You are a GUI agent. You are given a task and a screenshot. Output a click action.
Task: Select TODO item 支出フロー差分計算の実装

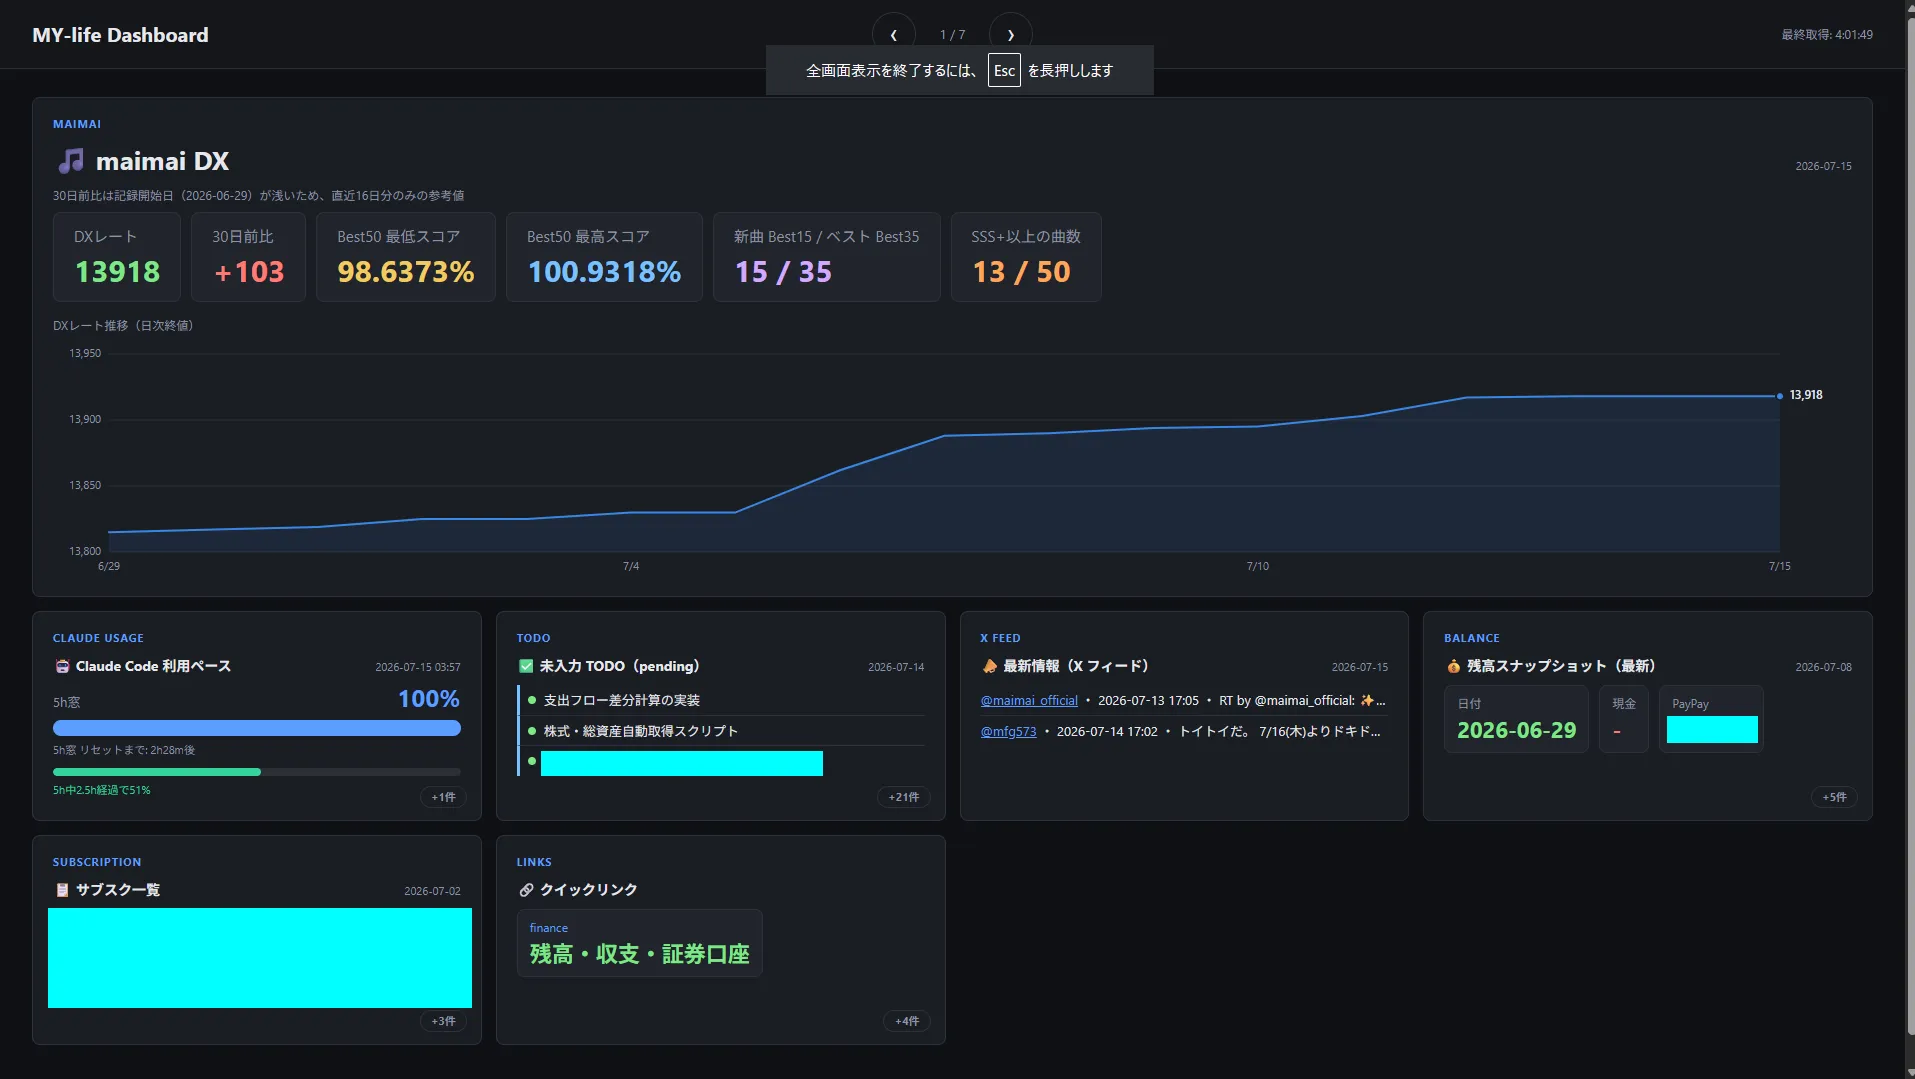tap(621, 700)
